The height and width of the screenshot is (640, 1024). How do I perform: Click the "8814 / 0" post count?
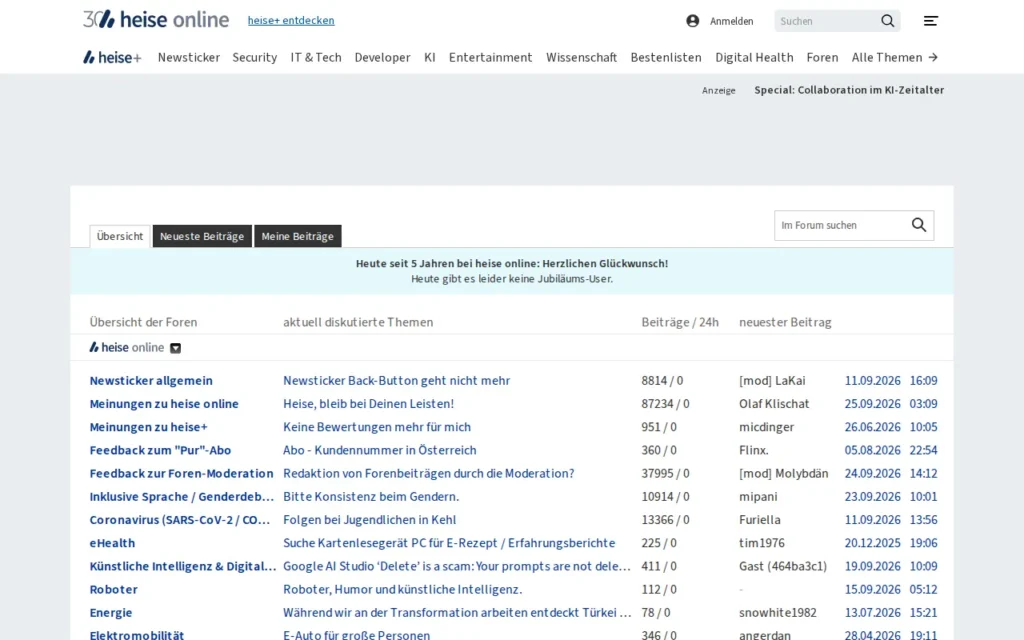[662, 381]
